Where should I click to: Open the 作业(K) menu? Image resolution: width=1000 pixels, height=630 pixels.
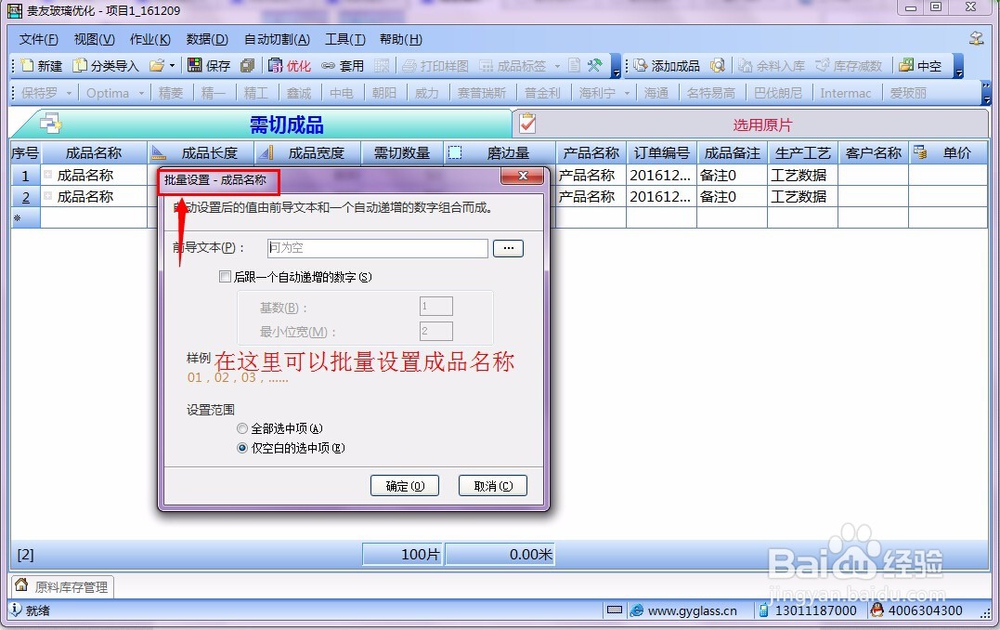click(x=150, y=40)
